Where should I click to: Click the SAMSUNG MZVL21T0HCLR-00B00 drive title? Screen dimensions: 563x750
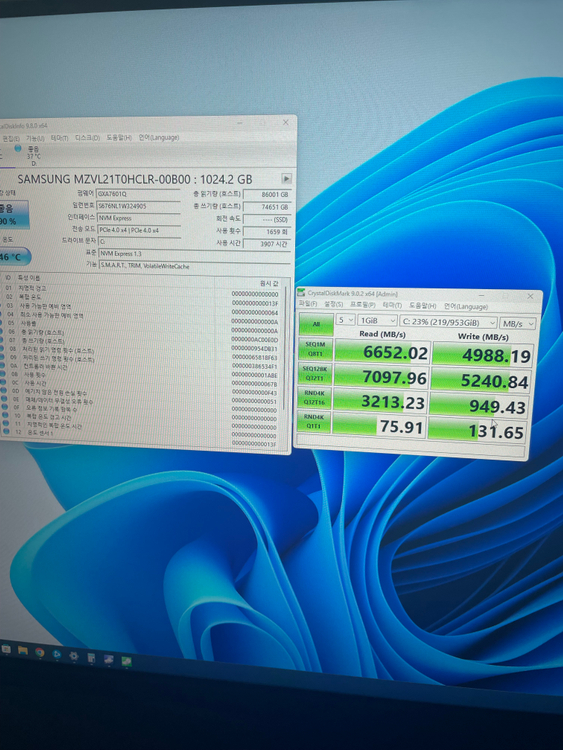pos(135,179)
